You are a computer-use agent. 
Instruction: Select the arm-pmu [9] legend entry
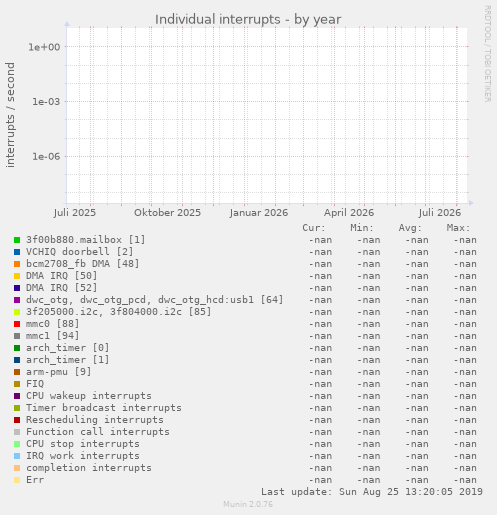pos(59,372)
